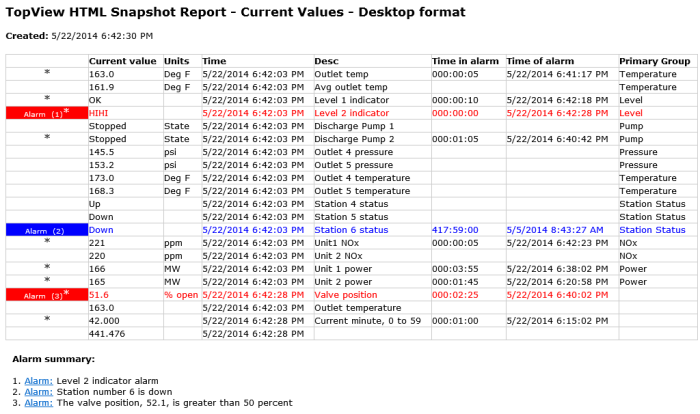Select the Unit 2 power description
This screenshot has height=414, width=700.
[x=343, y=282]
